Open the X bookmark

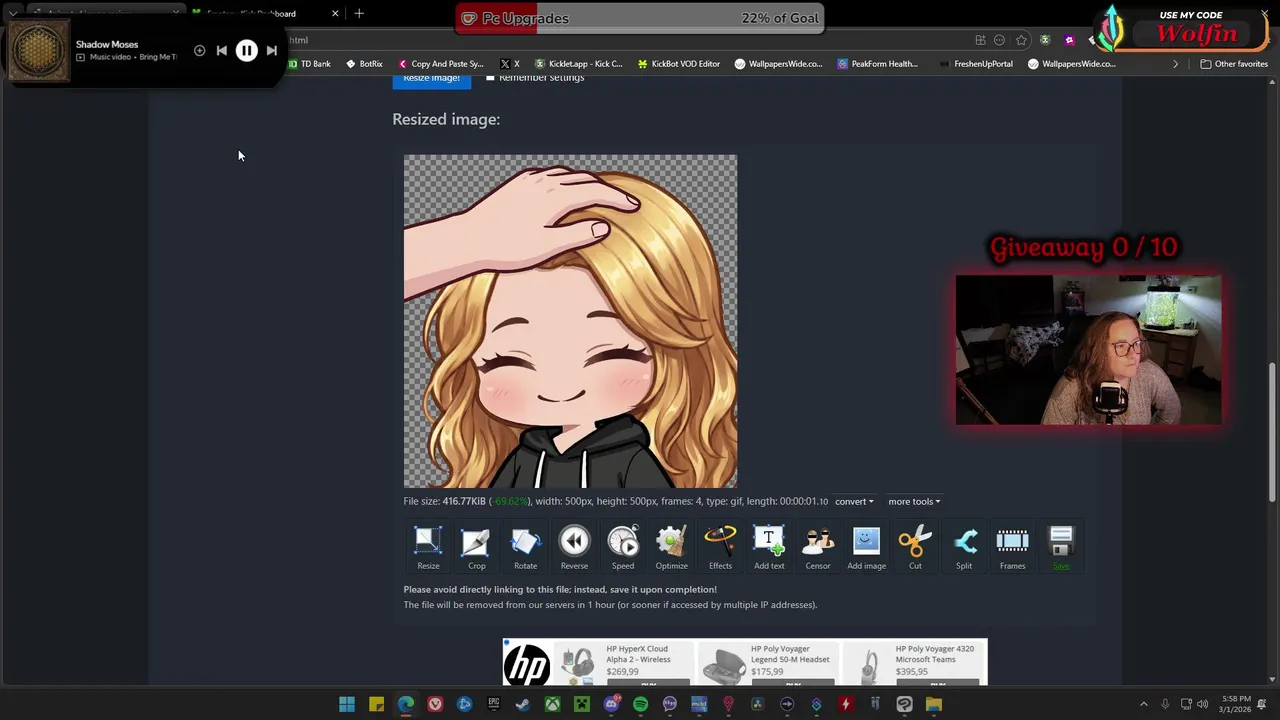point(510,64)
